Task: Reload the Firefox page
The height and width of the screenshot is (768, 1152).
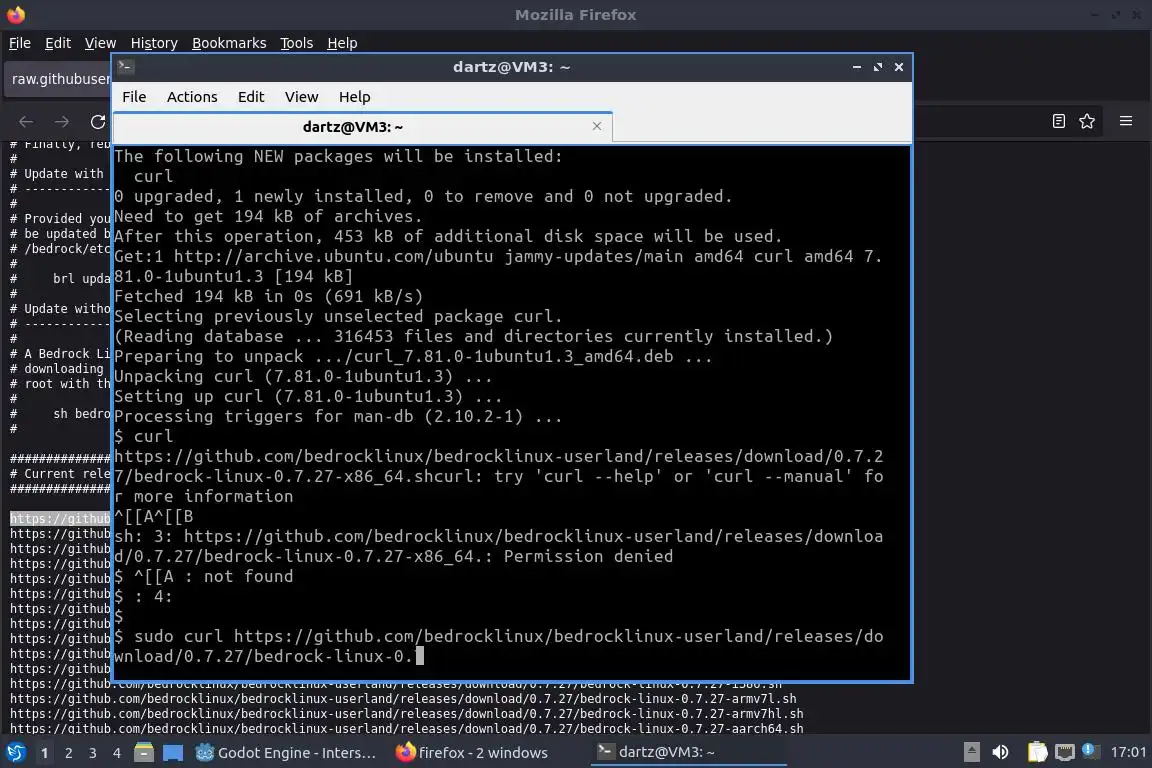Action: tap(98, 121)
